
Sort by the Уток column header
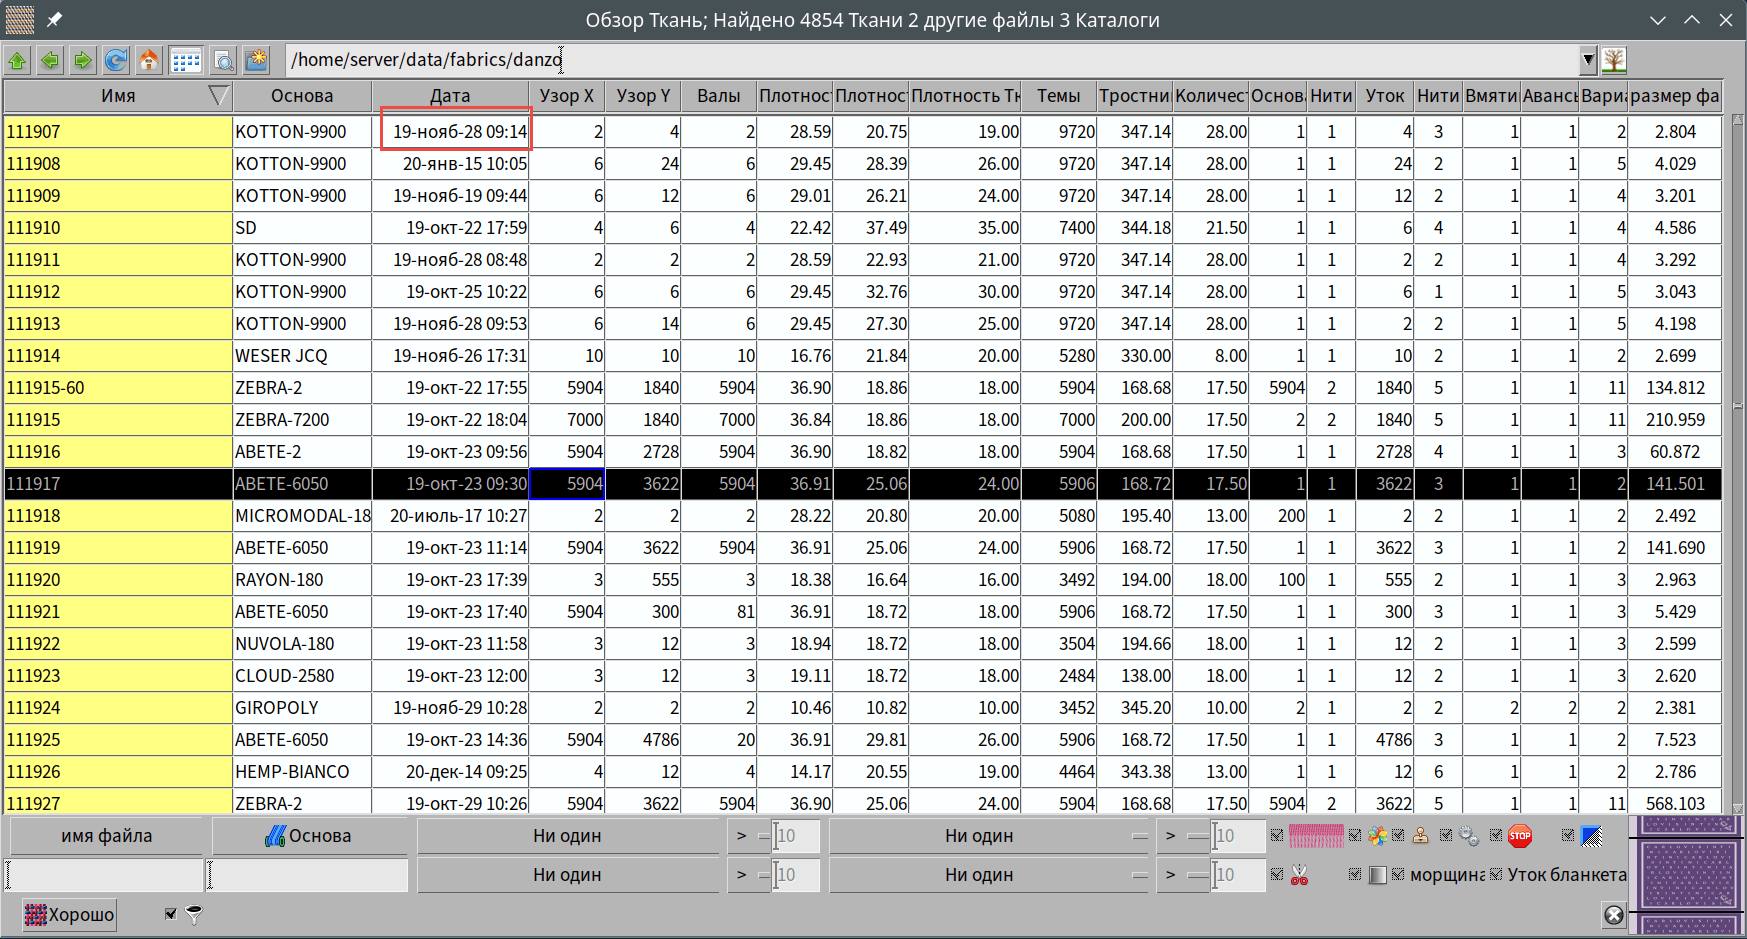pos(1385,96)
